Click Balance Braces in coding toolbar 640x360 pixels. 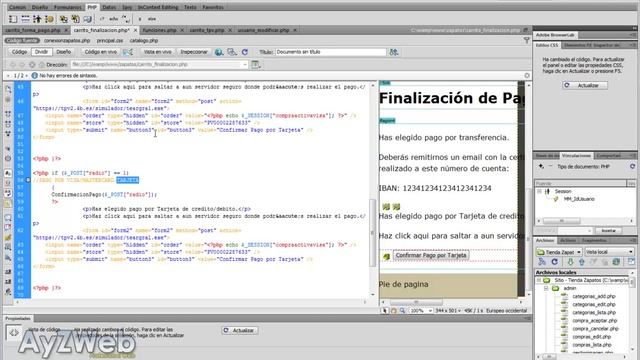(8, 158)
